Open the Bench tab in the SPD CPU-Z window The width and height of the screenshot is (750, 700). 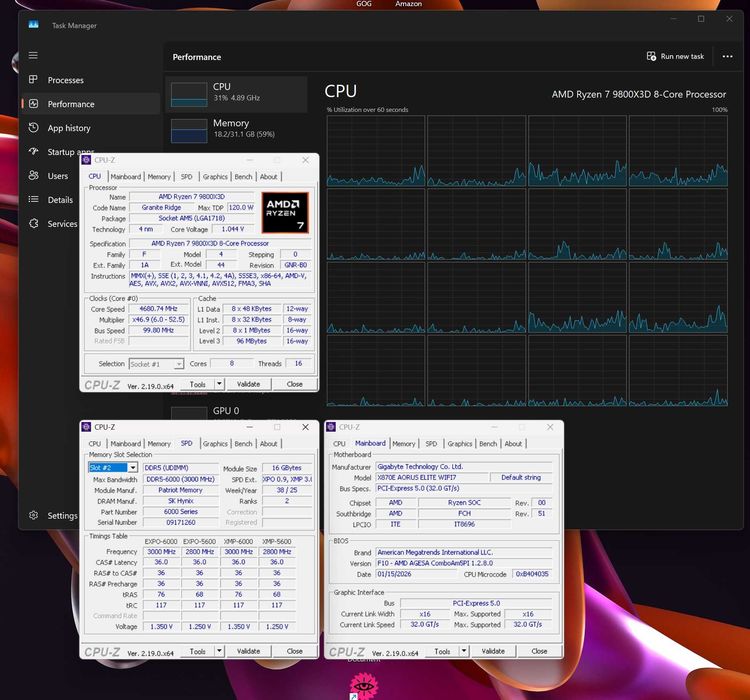click(x=243, y=444)
